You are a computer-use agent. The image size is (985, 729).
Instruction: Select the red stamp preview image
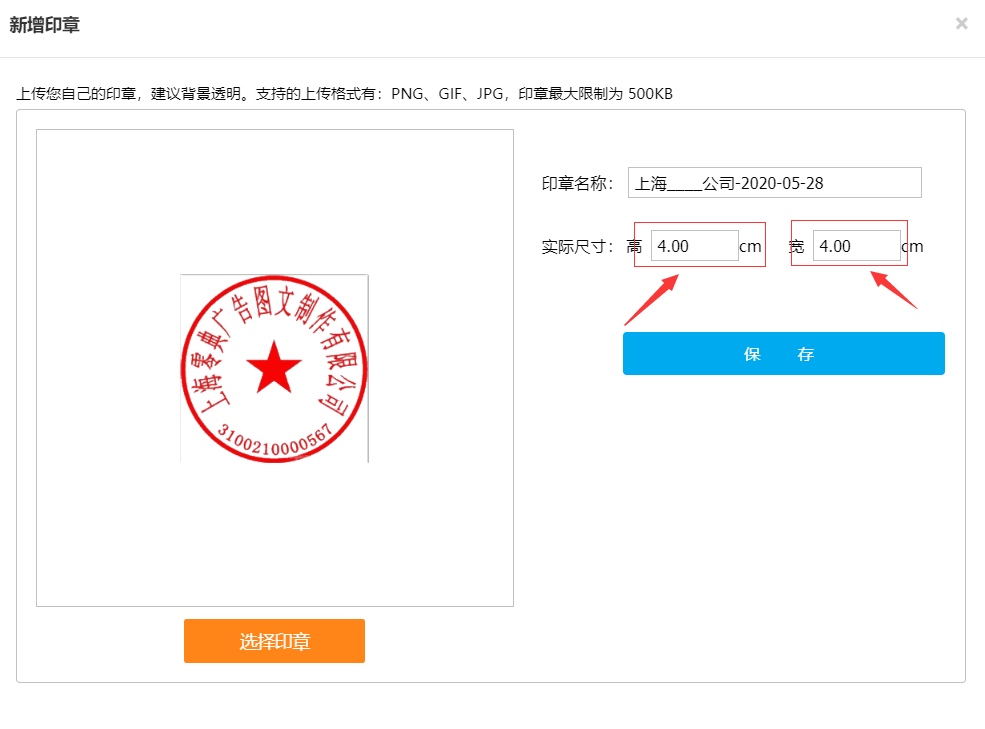tap(274, 368)
